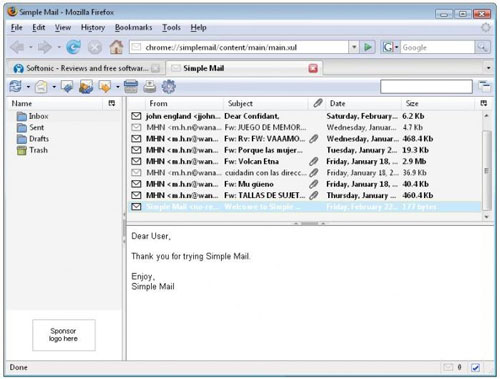Open the Tools menu

(171, 27)
